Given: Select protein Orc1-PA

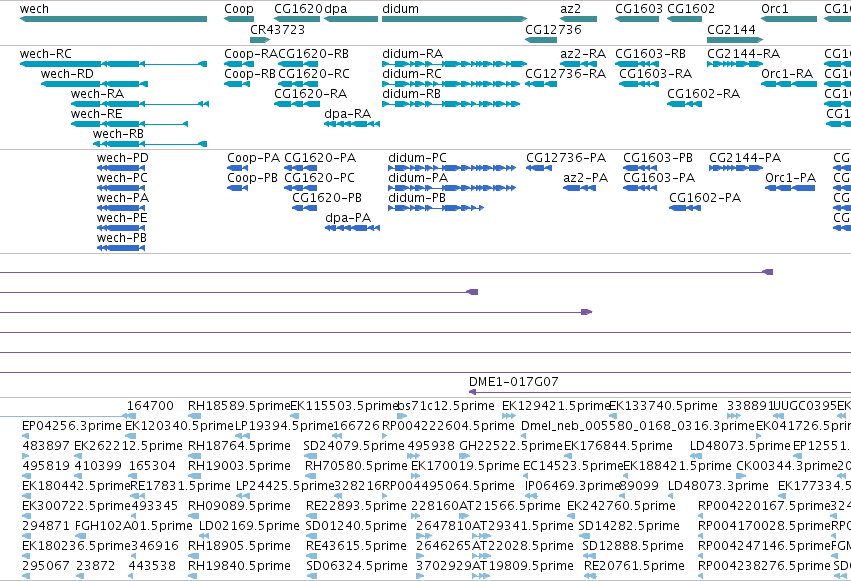Looking at the screenshot, I should 790,188.
